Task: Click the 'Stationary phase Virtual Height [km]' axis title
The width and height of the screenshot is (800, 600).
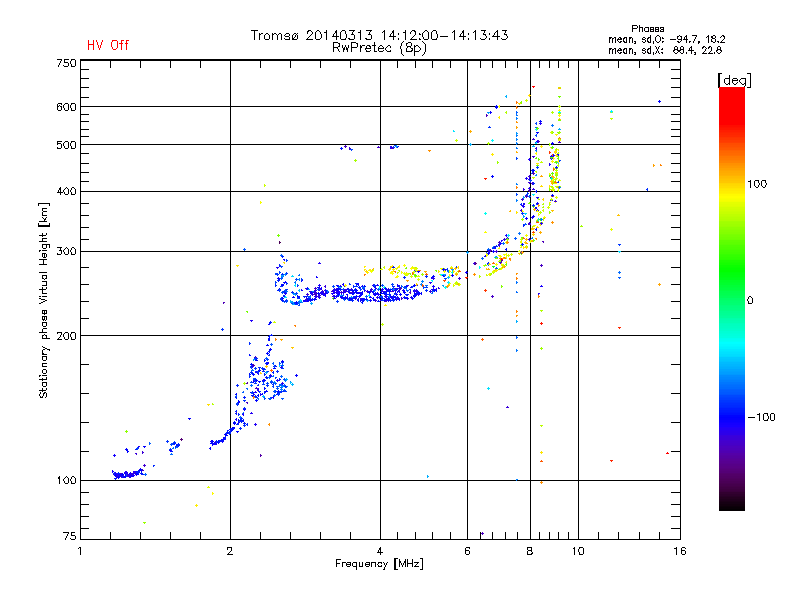Action: (x=43, y=300)
